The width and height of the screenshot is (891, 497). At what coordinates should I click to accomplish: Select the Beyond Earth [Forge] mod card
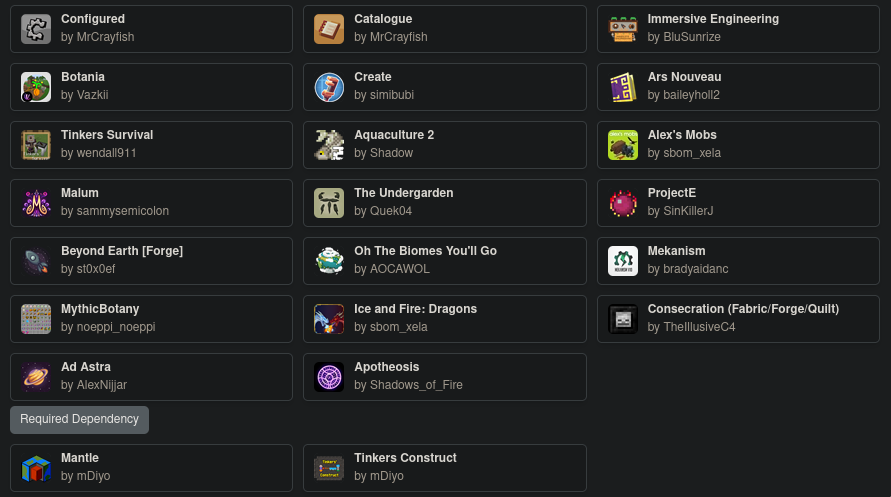[151, 260]
